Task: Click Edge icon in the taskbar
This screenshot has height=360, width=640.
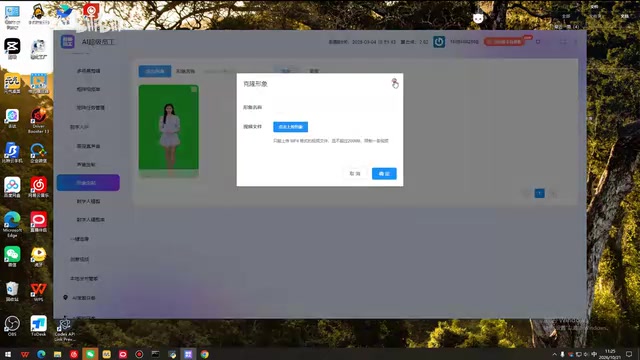Action: pyautogui.click(x=41, y=354)
